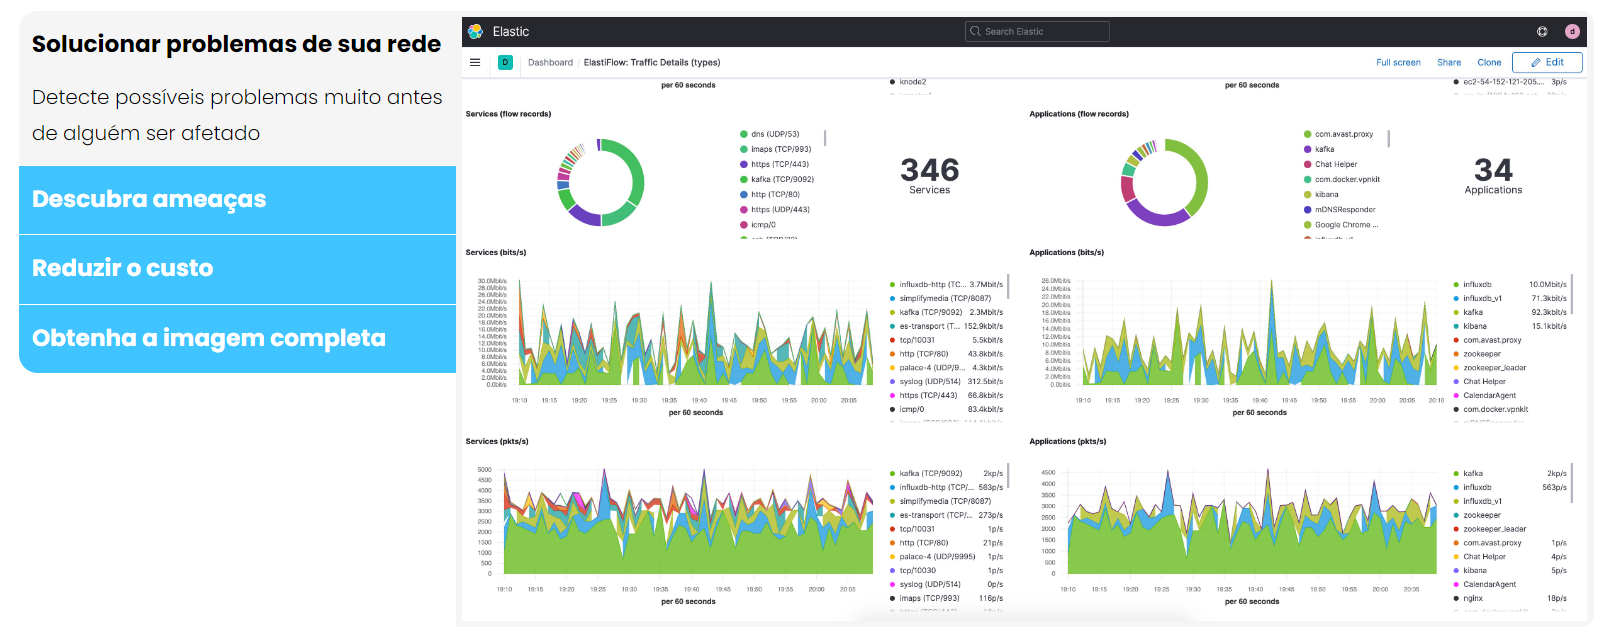This screenshot has width=1601, height=633.
Task: Click kafka (TCP/9092) in Services pkts/s legend
Action: pos(946,473)
